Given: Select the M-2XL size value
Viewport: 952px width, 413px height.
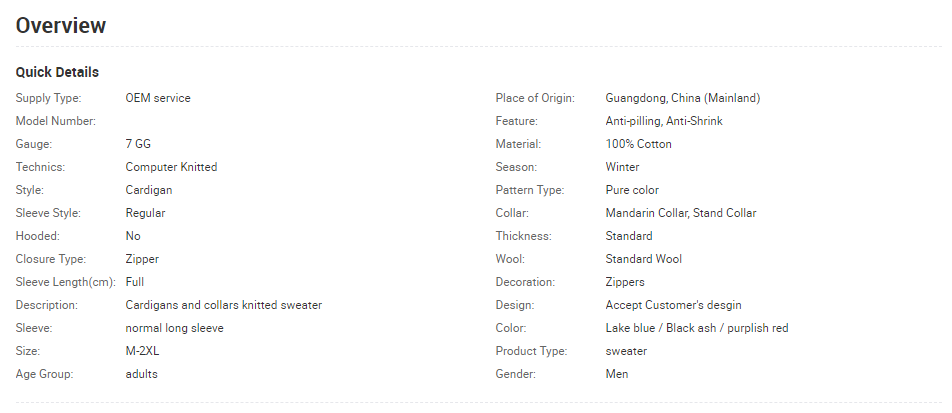Looking at the screenshot, I should click(142, 351).
